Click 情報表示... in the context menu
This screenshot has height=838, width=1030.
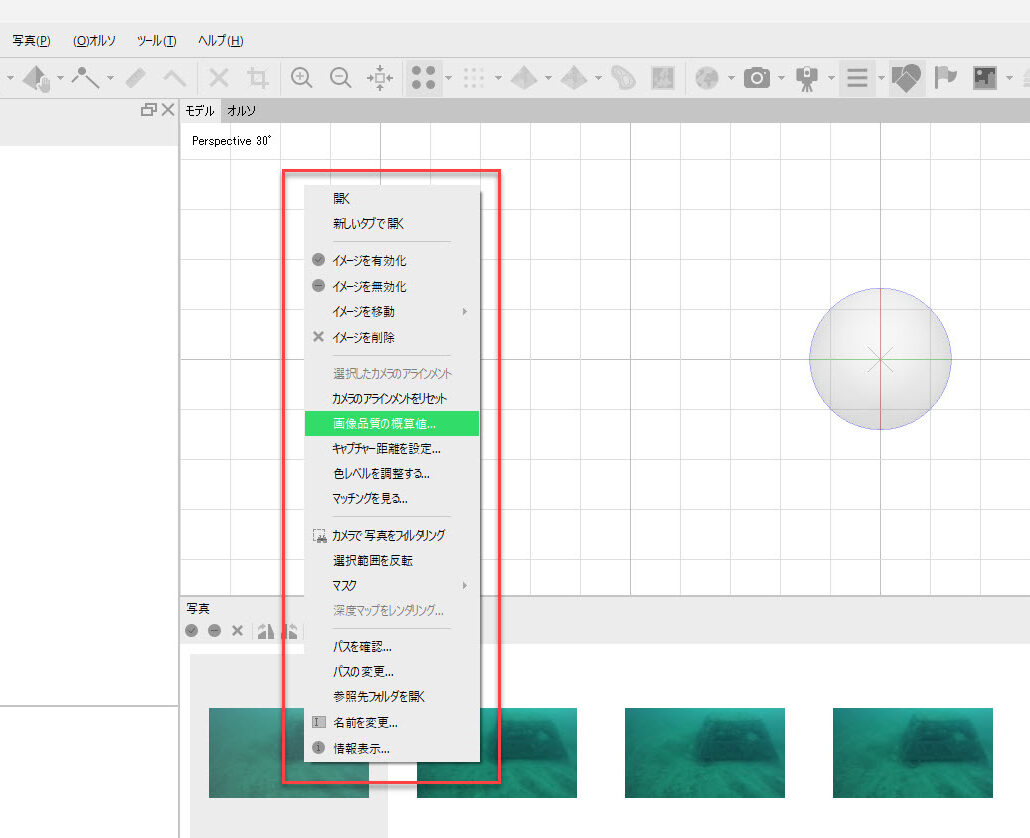tap(361, 748)
